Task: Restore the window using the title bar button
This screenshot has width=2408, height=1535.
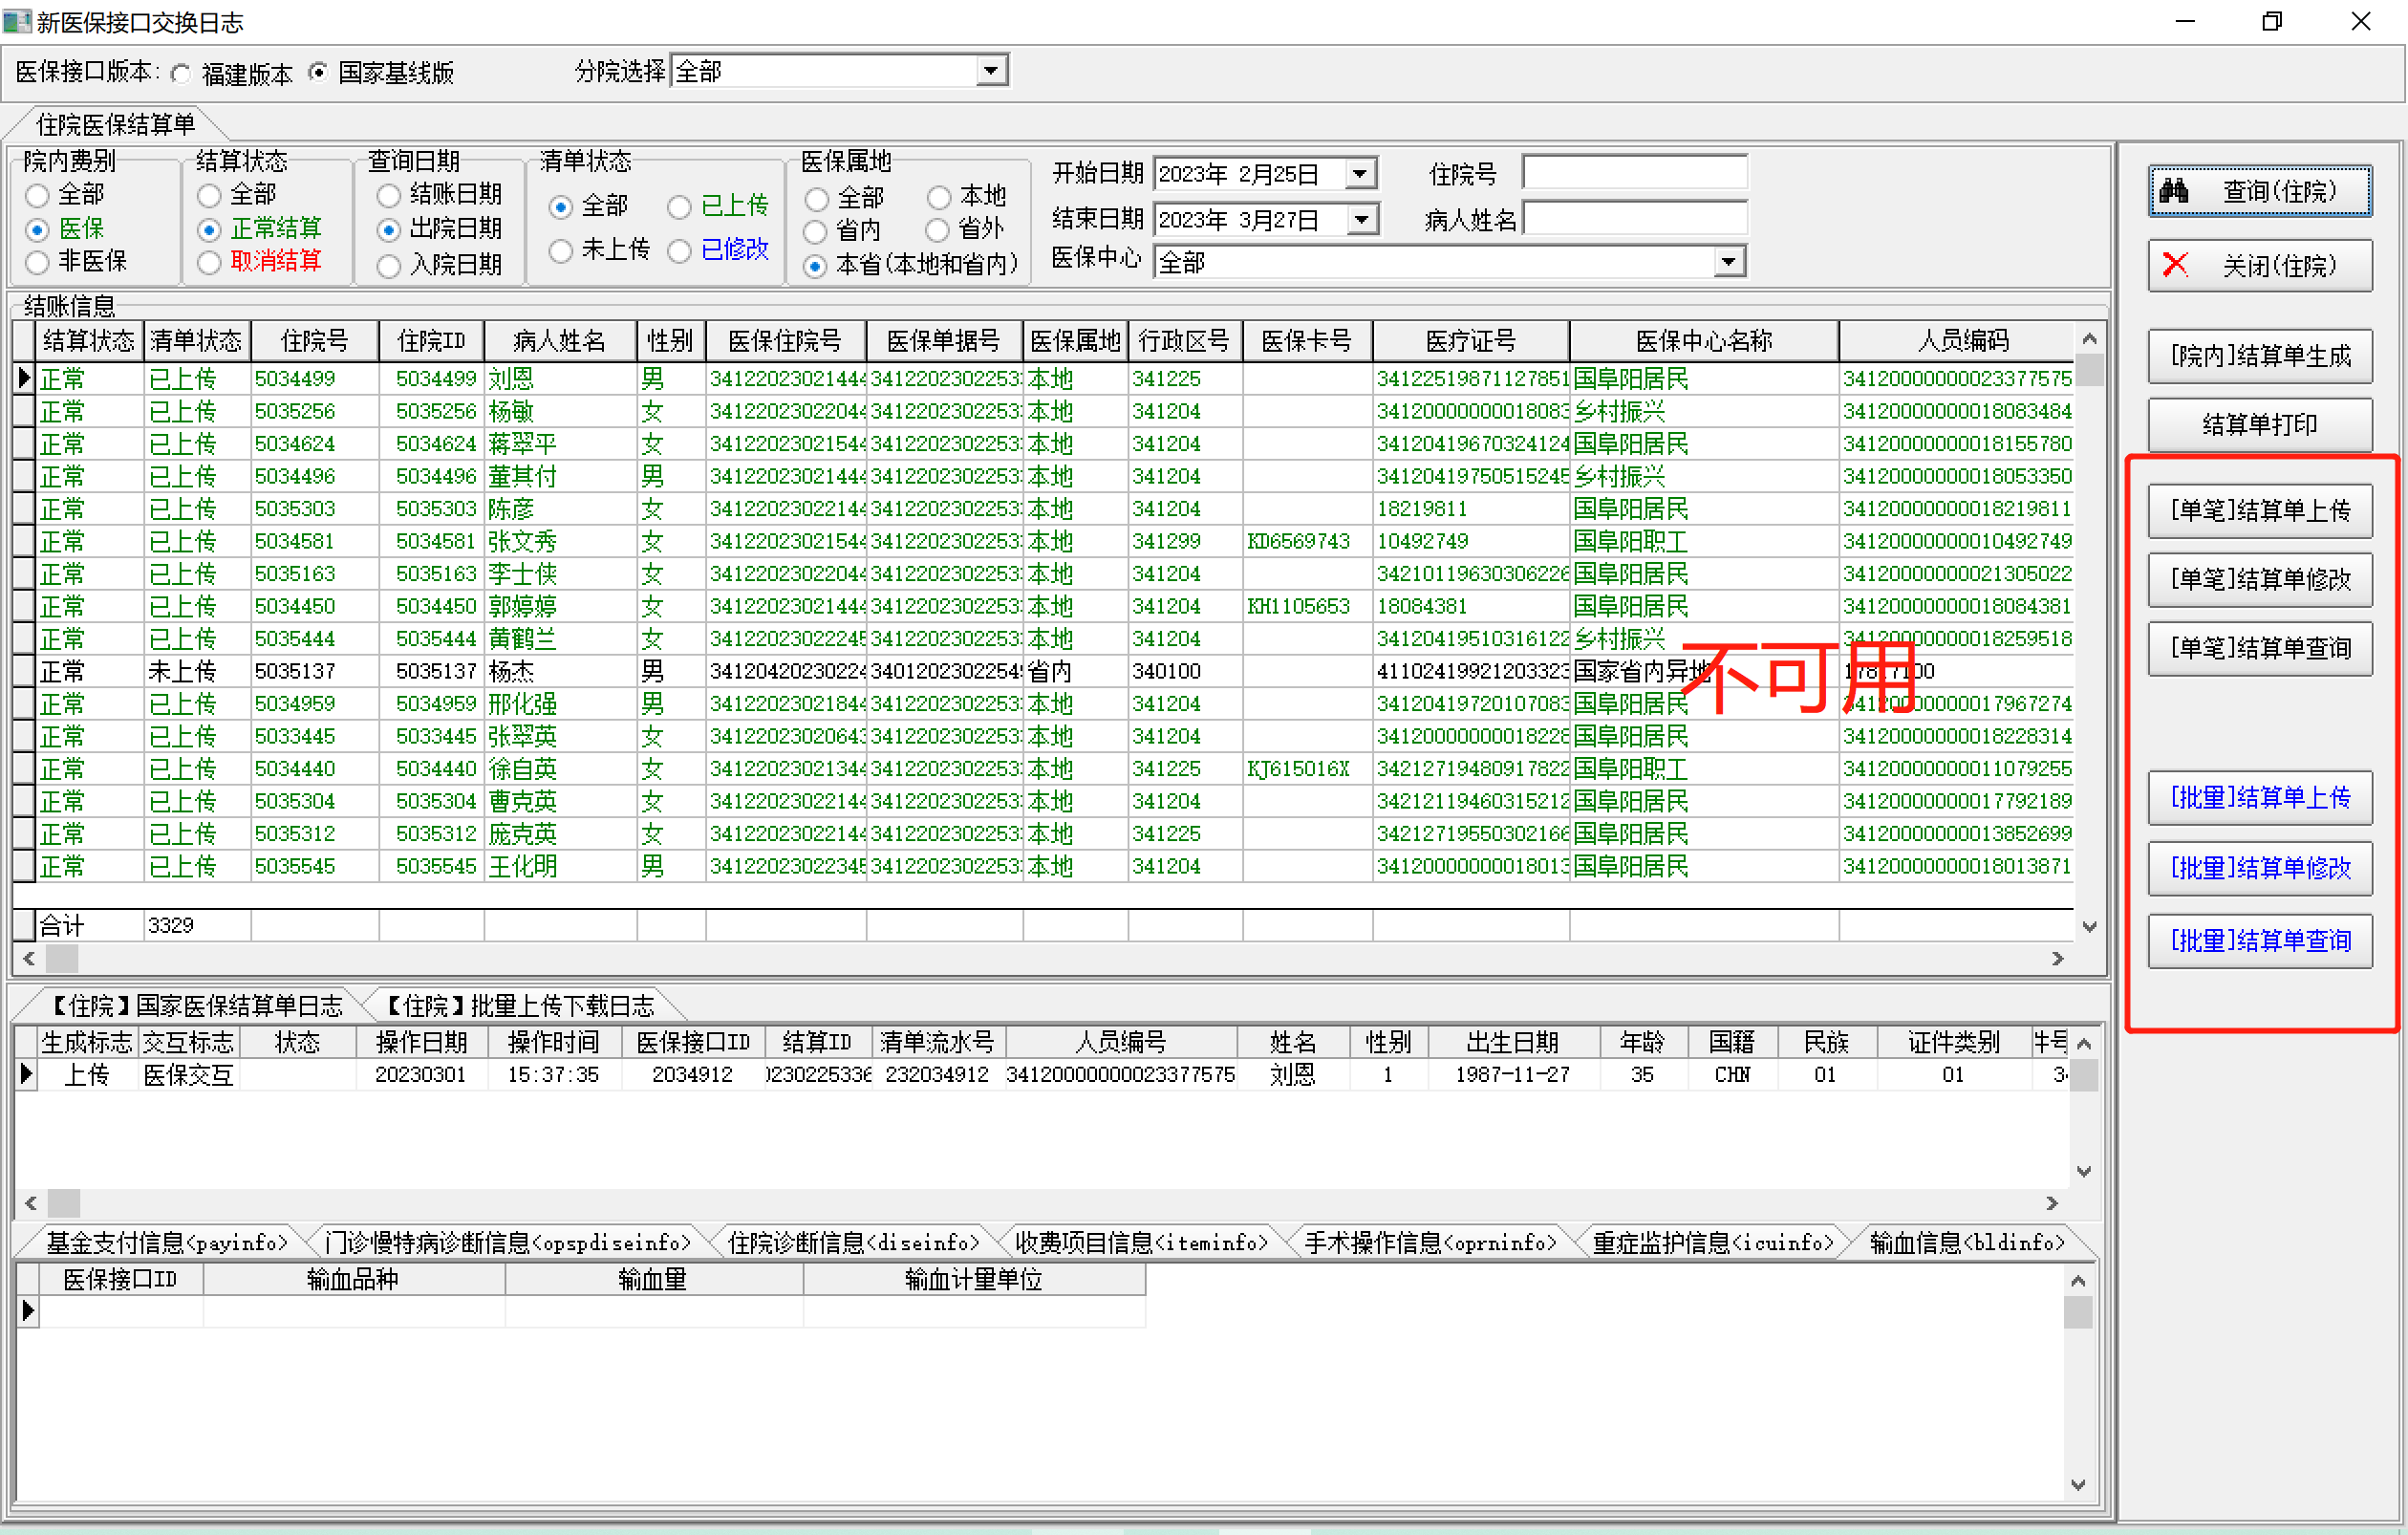Action: tap(2271, 21)
